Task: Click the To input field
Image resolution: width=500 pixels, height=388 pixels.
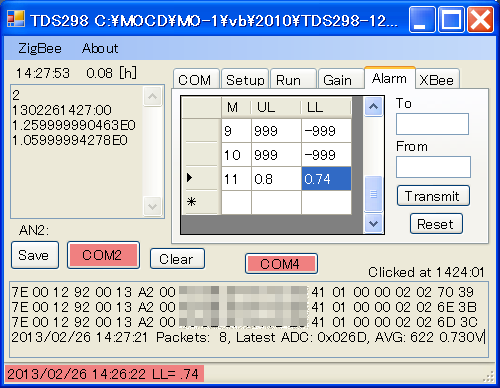Action: tap(432, 124)
